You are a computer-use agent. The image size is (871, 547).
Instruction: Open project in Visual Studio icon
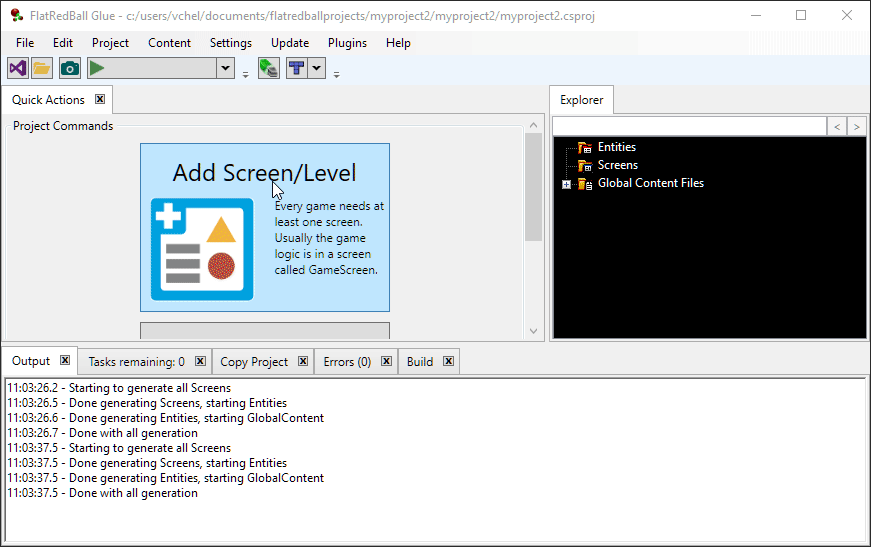[17, 68]
